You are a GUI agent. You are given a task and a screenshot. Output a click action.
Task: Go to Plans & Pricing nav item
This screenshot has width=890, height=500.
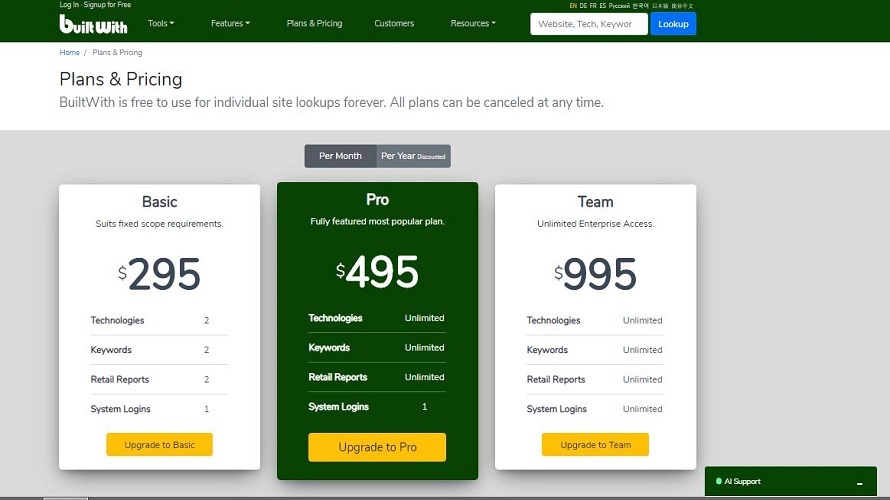[314, 23]
